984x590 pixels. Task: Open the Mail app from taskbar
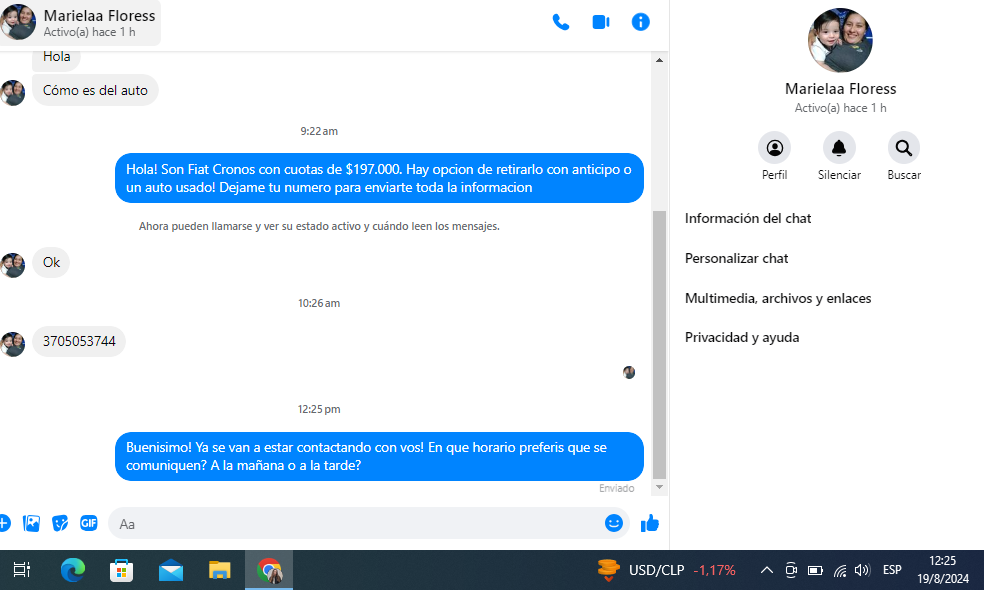(x=171, y=571)
